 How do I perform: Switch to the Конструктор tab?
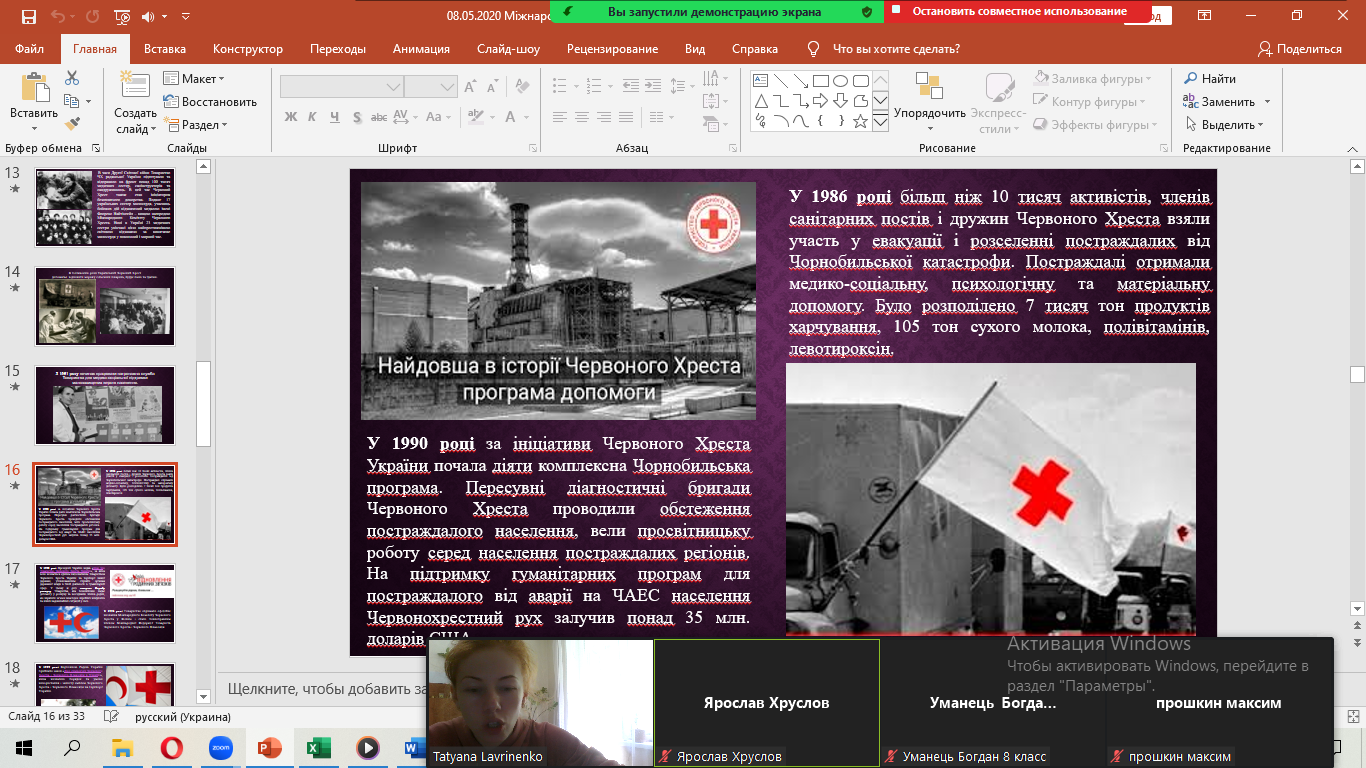click(x=248, y=49)
